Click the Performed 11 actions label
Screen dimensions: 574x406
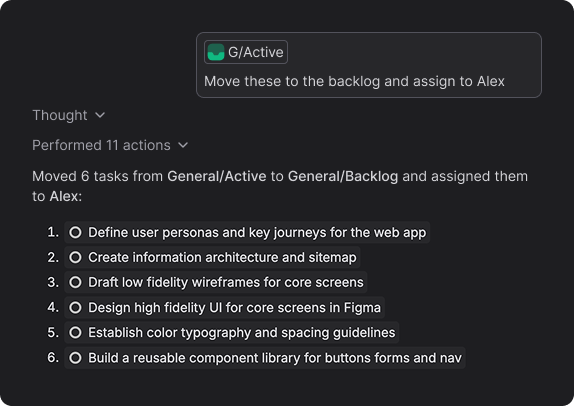tap(101, 145)
